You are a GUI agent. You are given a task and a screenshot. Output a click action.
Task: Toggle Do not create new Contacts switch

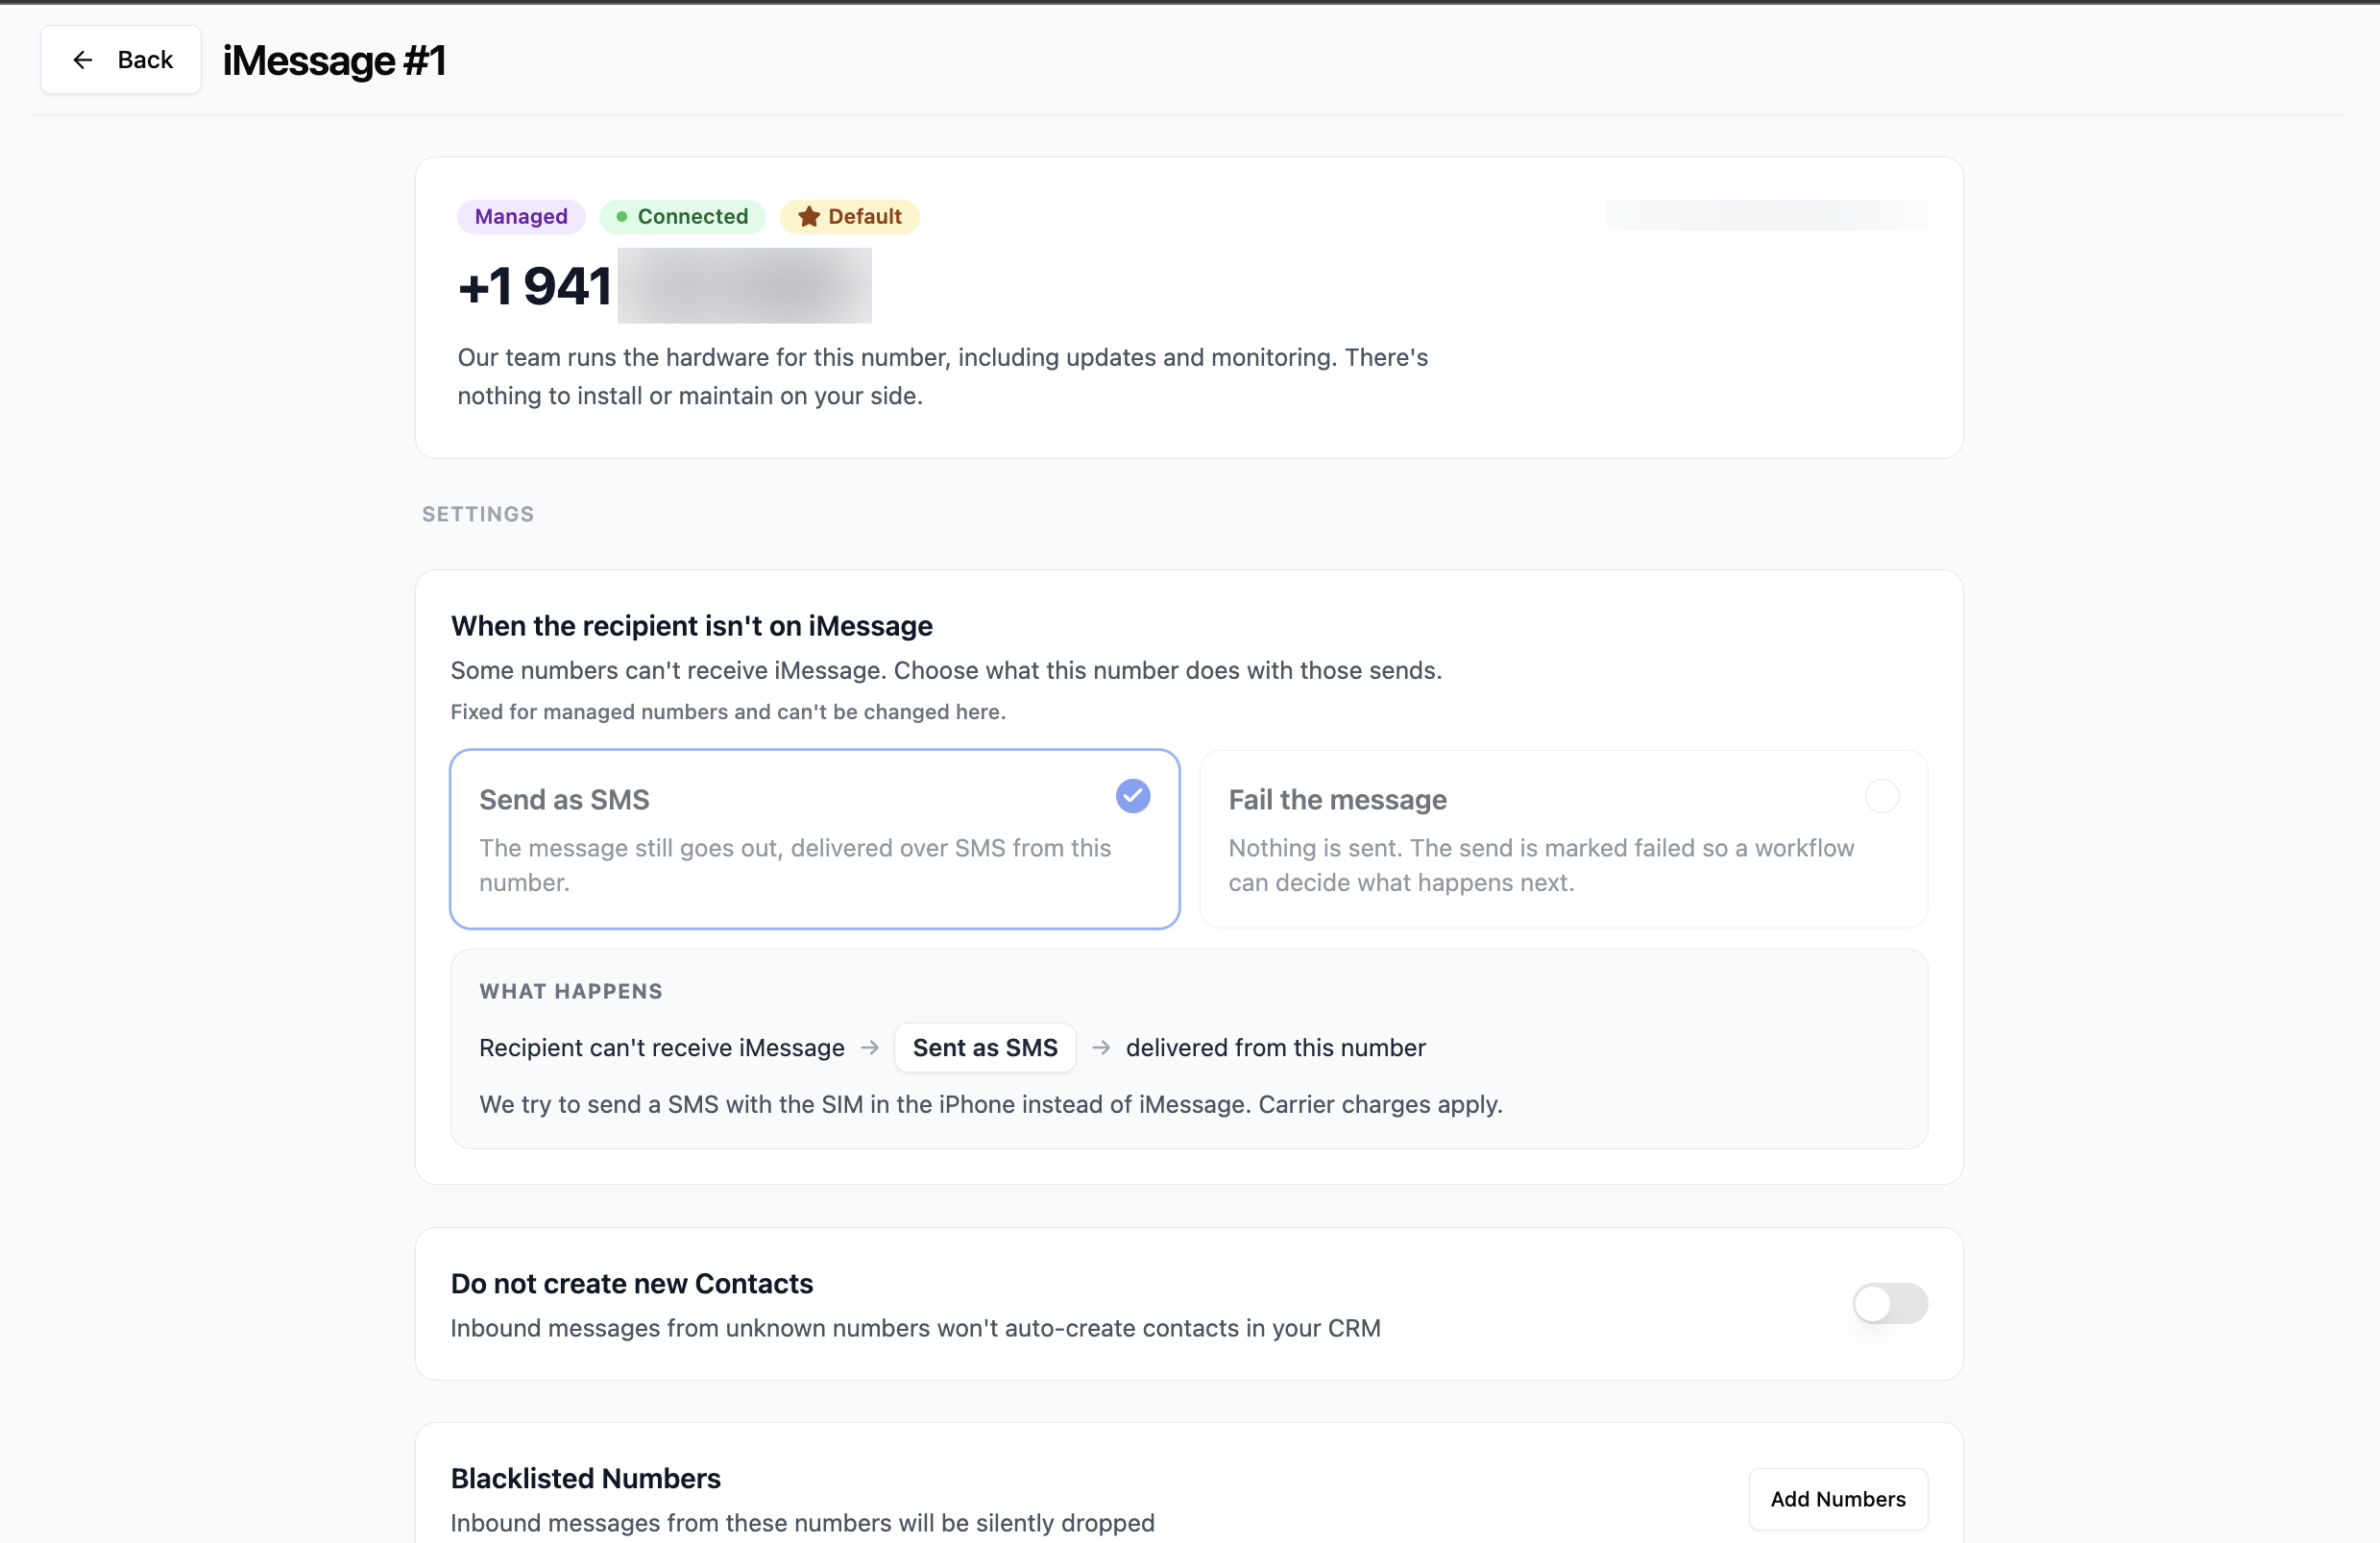pyautogui.click(x=1890, y=1303)
